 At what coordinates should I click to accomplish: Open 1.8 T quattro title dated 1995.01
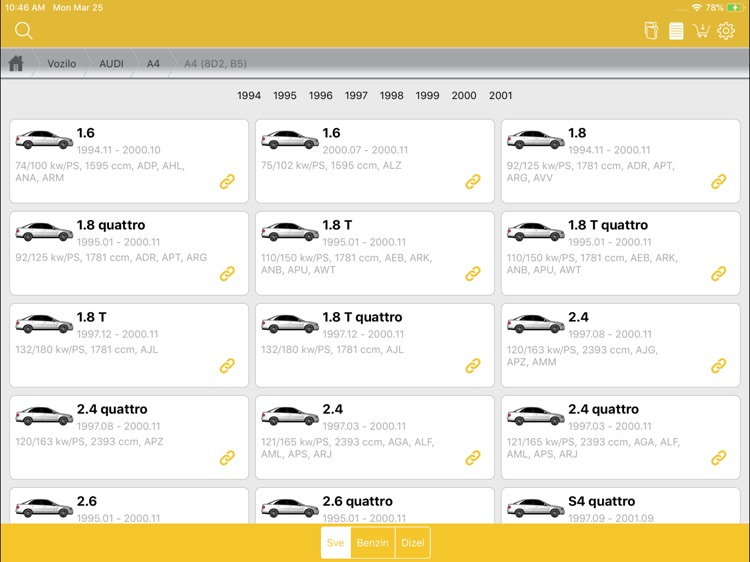click(x=608, y=225)
